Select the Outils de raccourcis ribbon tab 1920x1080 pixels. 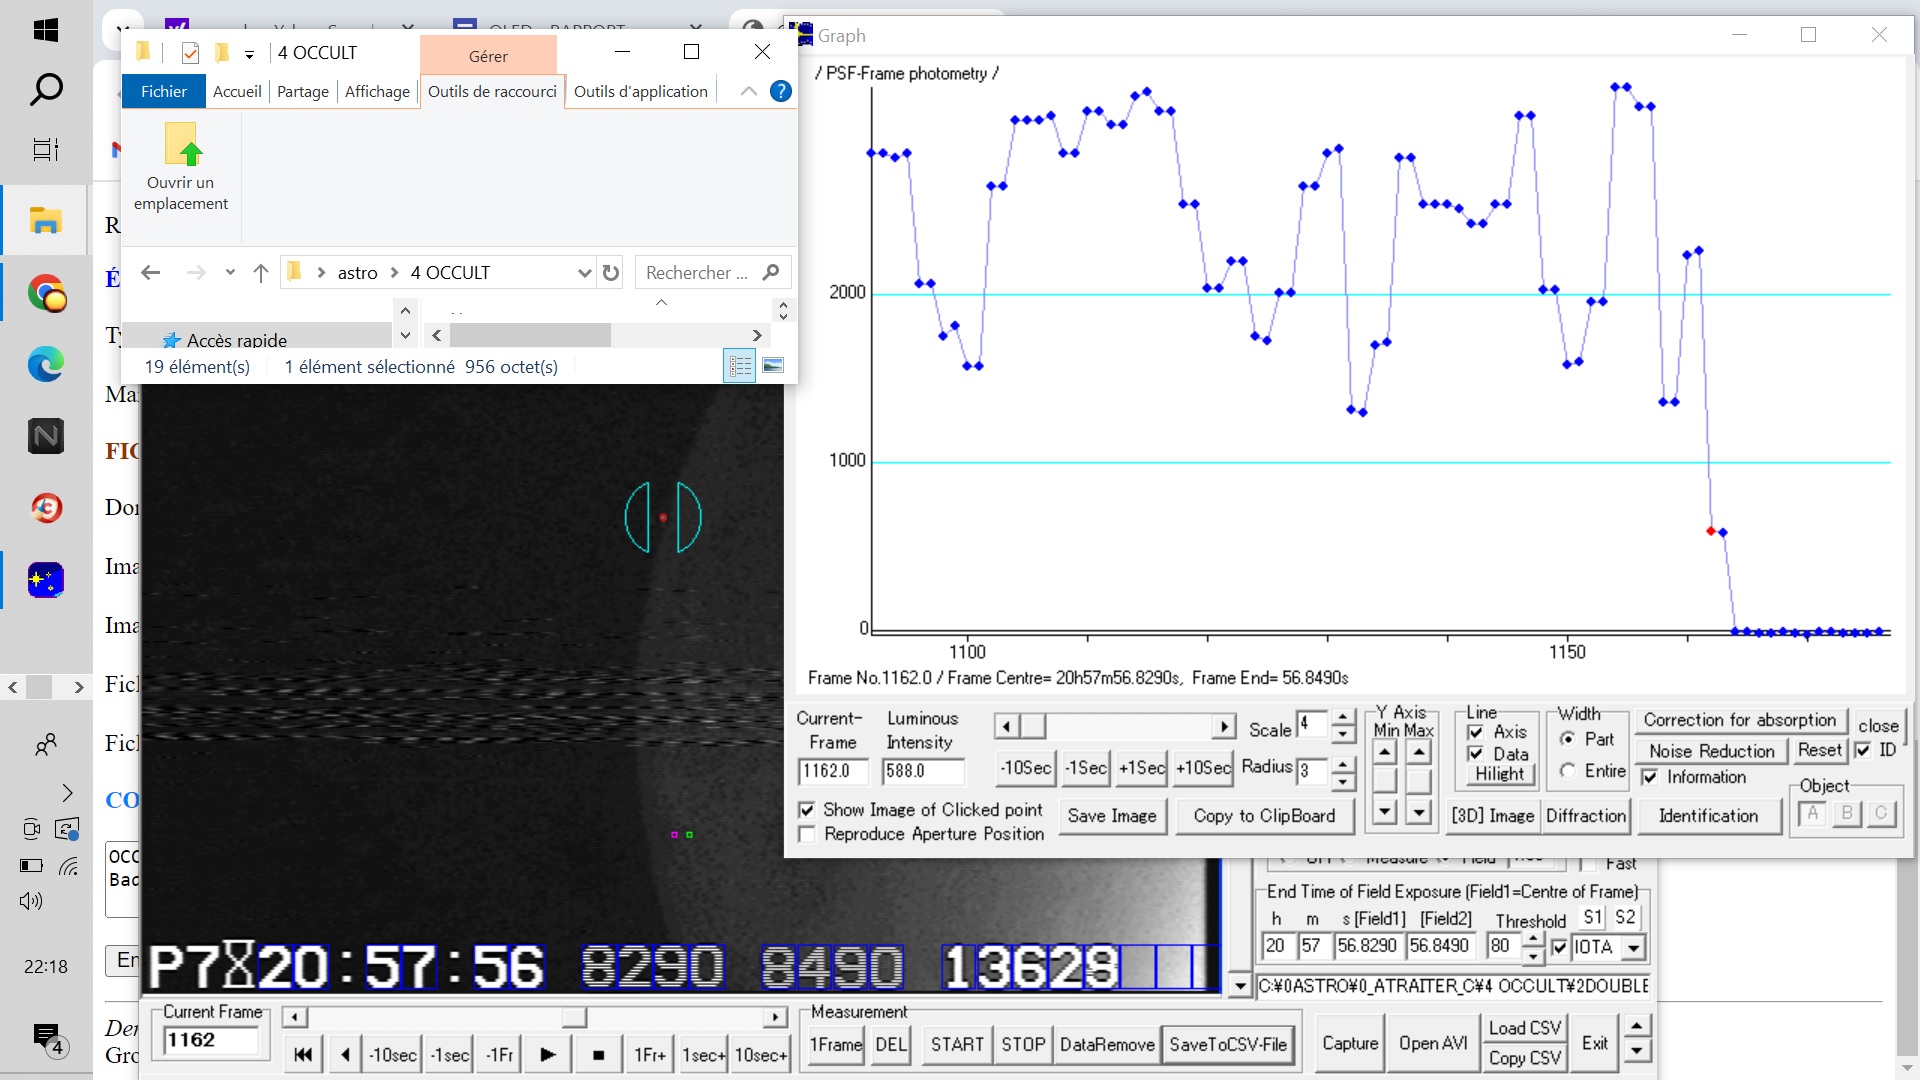pos(491,91)
